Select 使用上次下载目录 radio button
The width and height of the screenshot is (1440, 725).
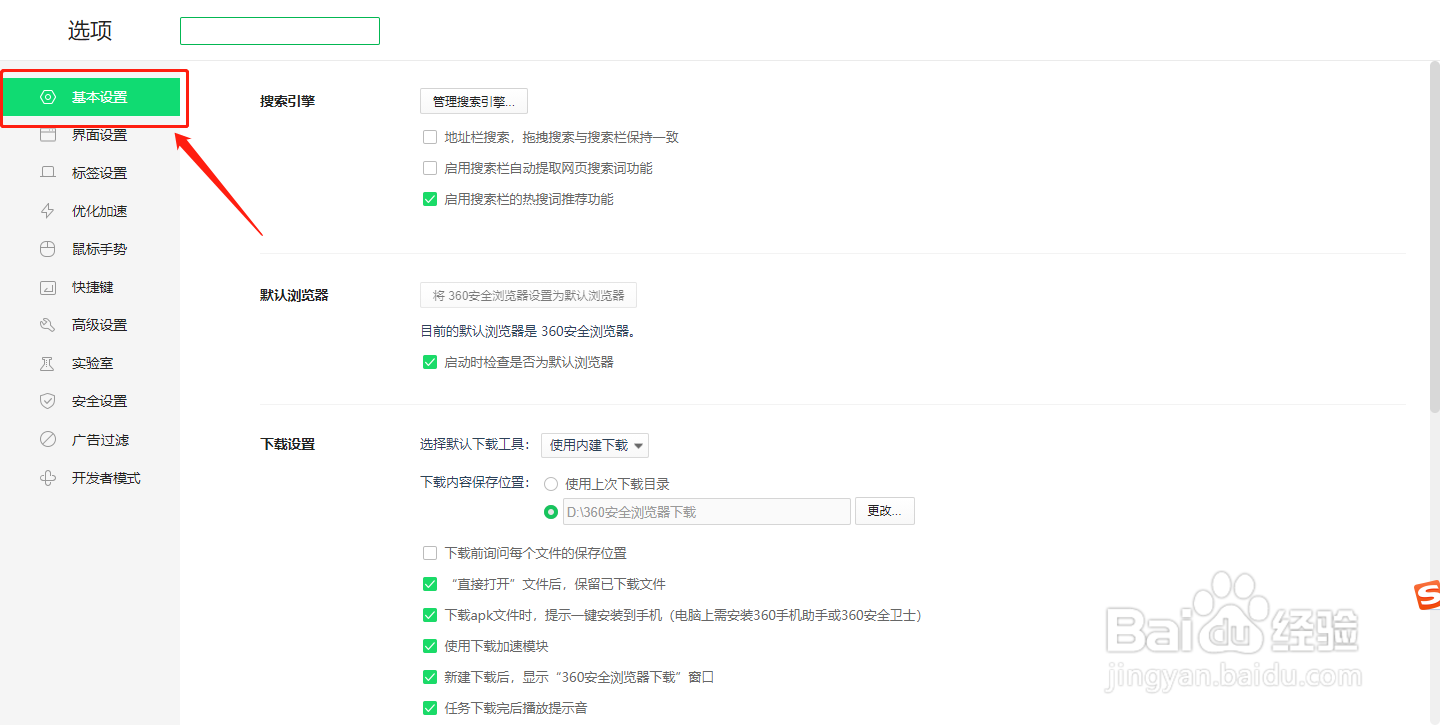point(551,484)
